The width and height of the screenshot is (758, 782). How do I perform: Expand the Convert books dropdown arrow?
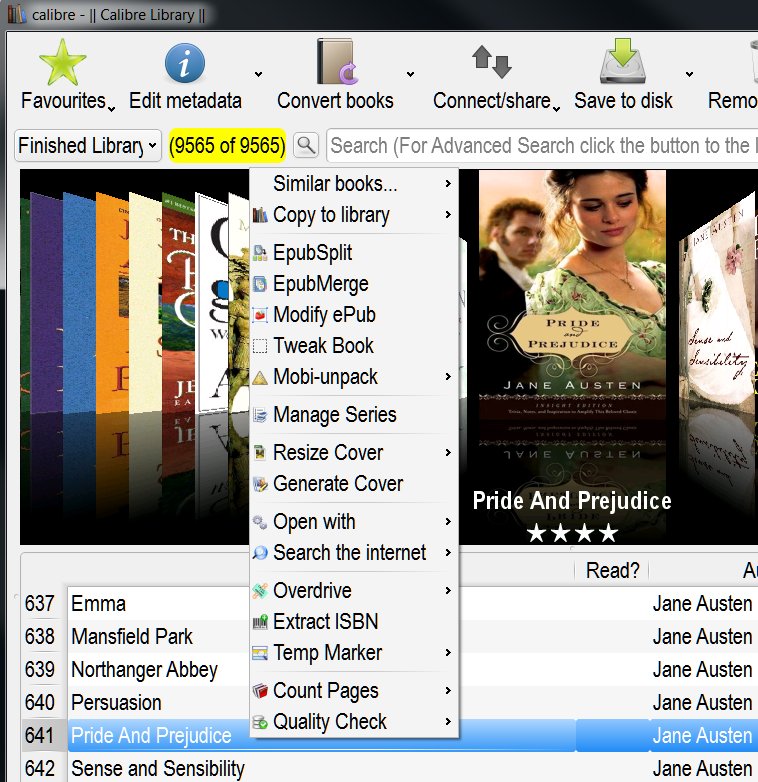(x=410, y=74)
